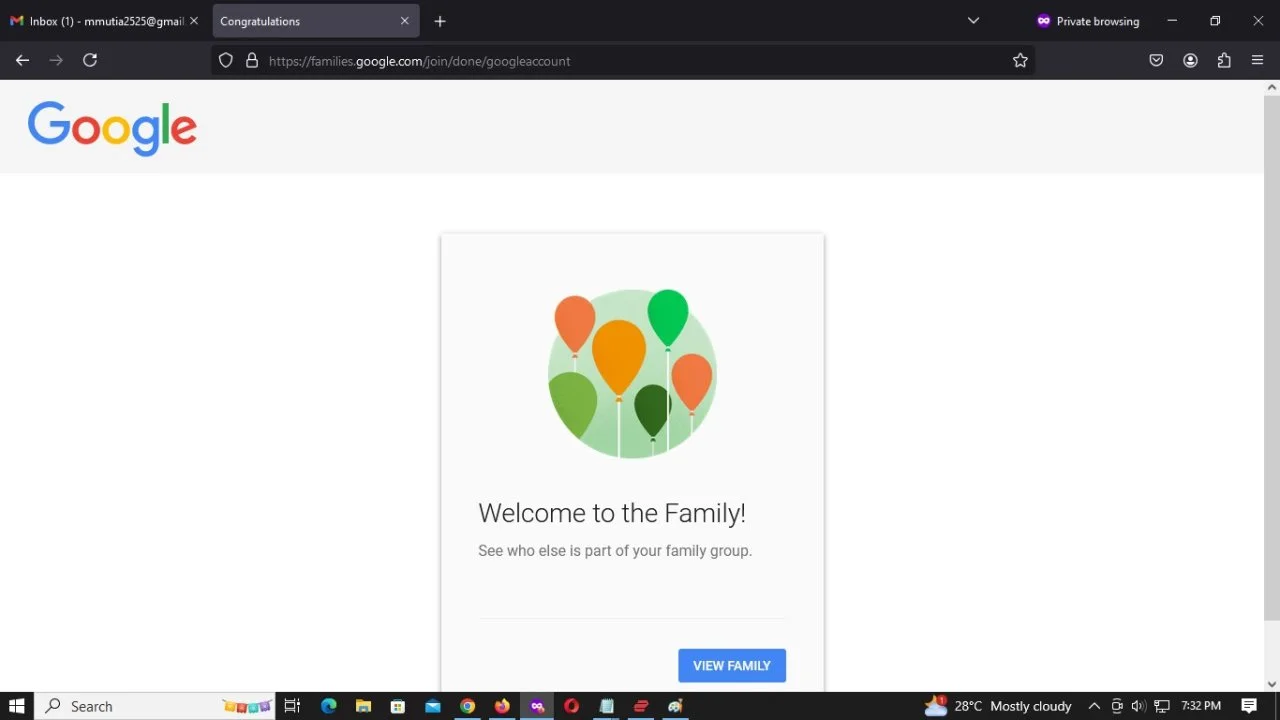
Task: Open the Extensions puzzle icon
Action: pos(1224,60)
